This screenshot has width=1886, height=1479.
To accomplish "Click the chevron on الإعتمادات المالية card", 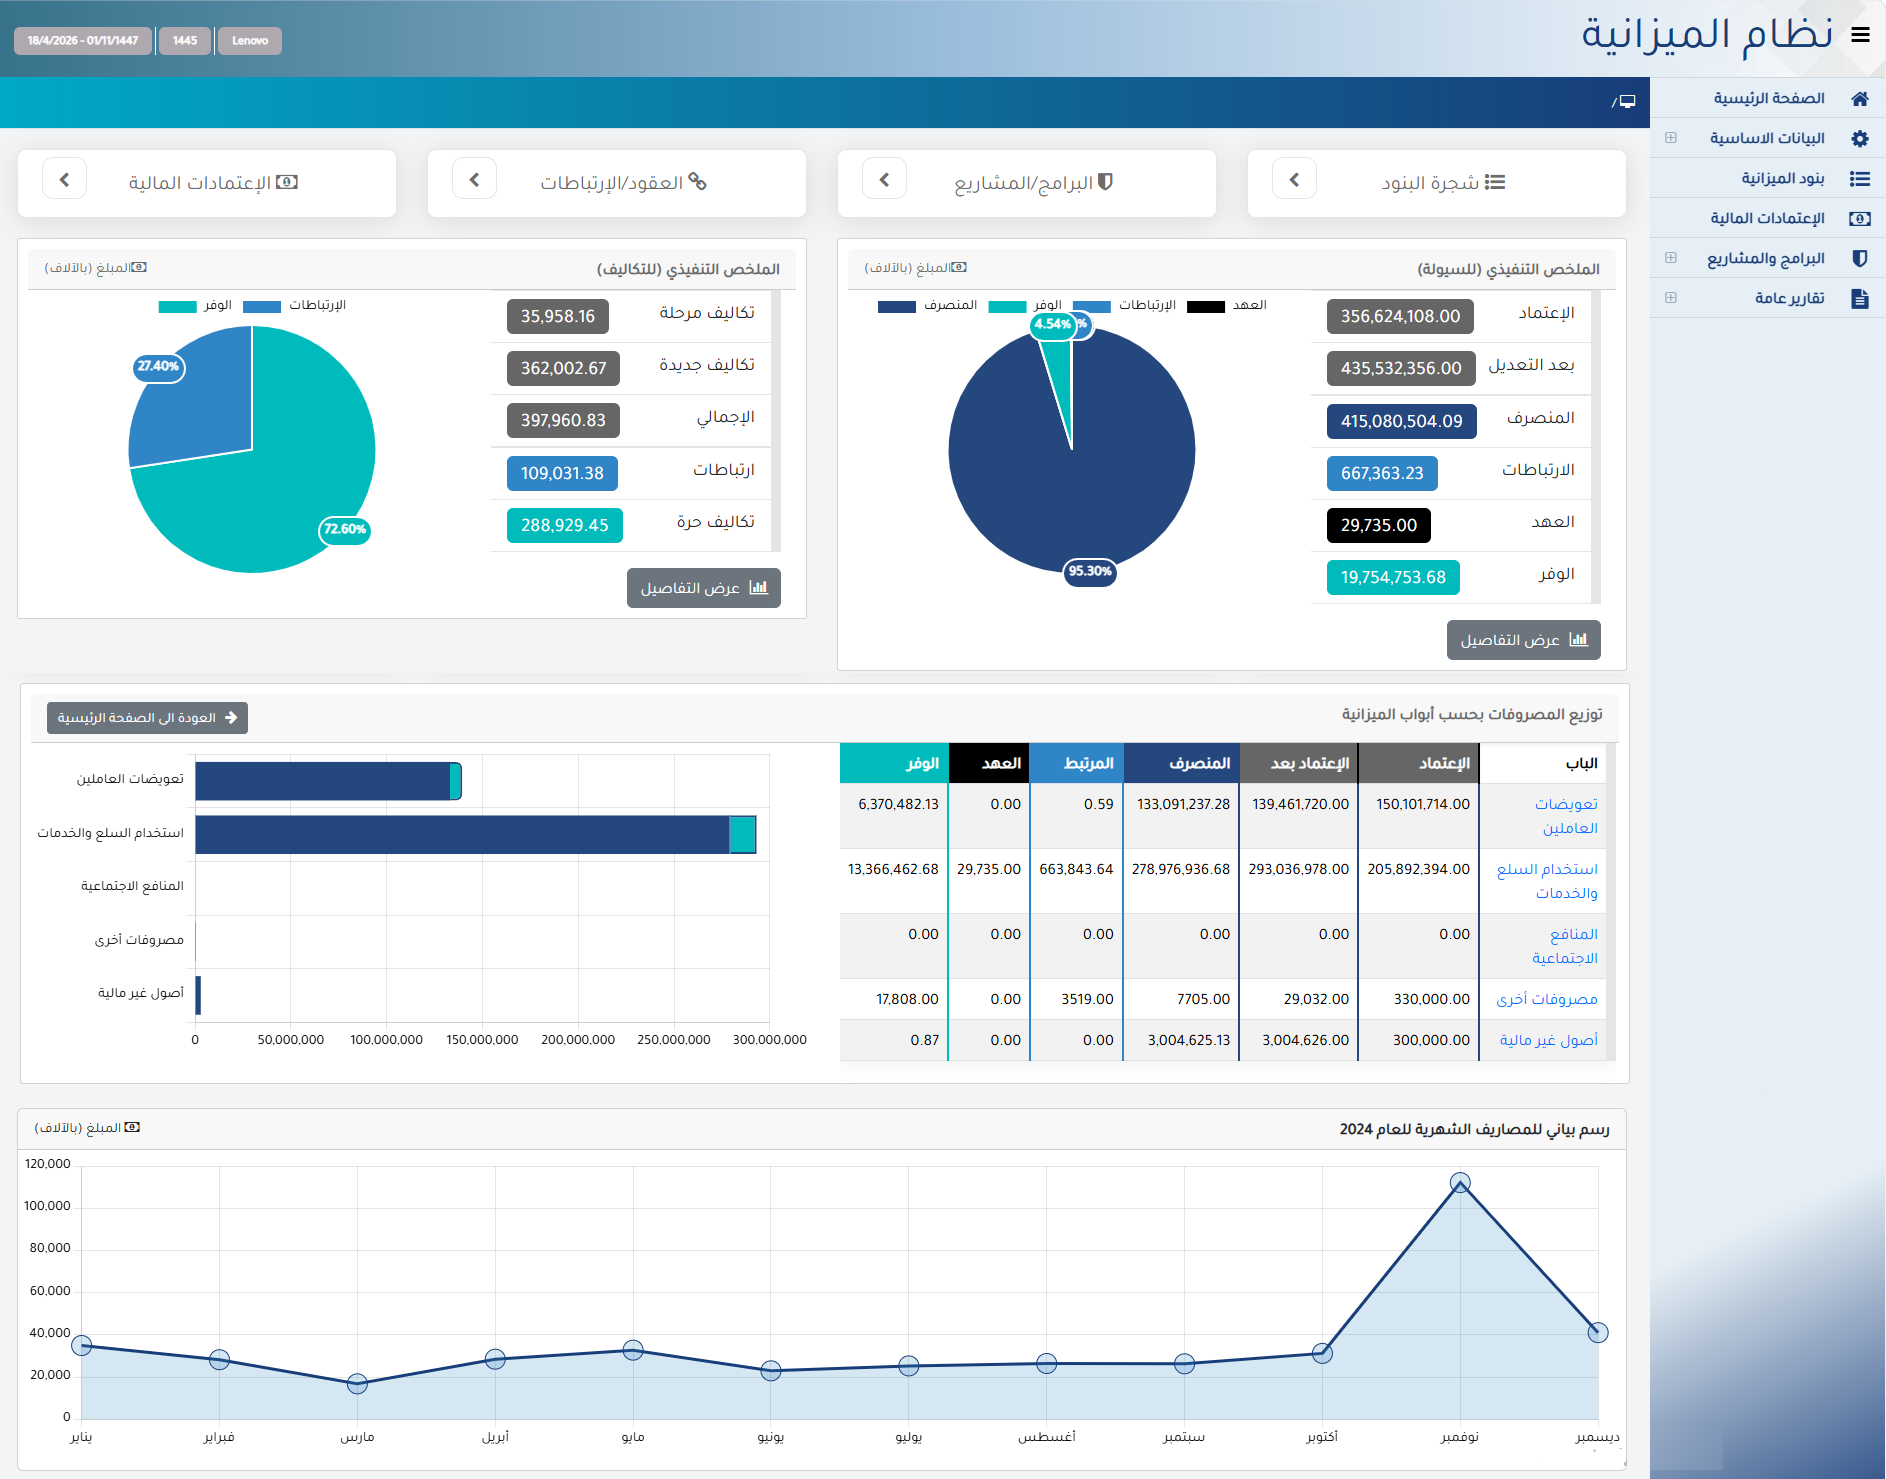I will coord(64,179).
